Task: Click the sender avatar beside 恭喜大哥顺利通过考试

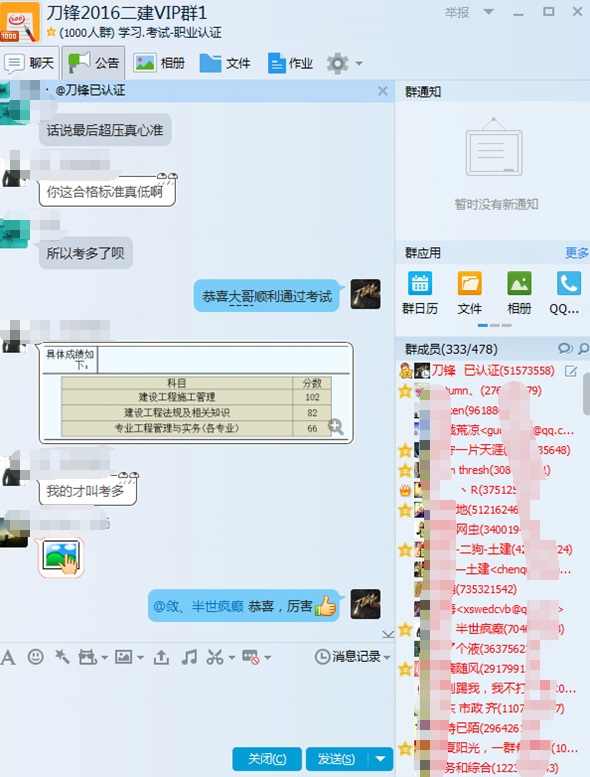Action: (366, 294)
